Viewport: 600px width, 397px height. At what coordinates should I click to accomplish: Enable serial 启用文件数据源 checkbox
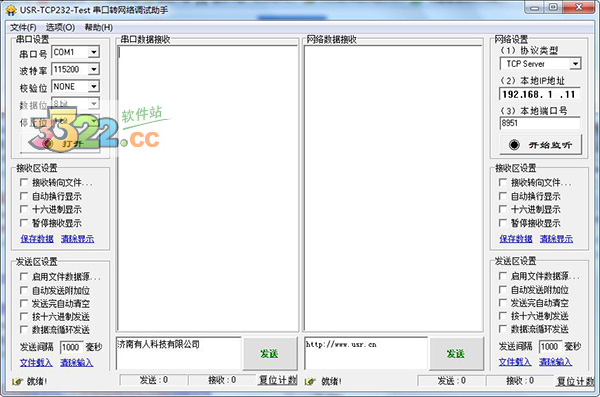coord(24,276)
